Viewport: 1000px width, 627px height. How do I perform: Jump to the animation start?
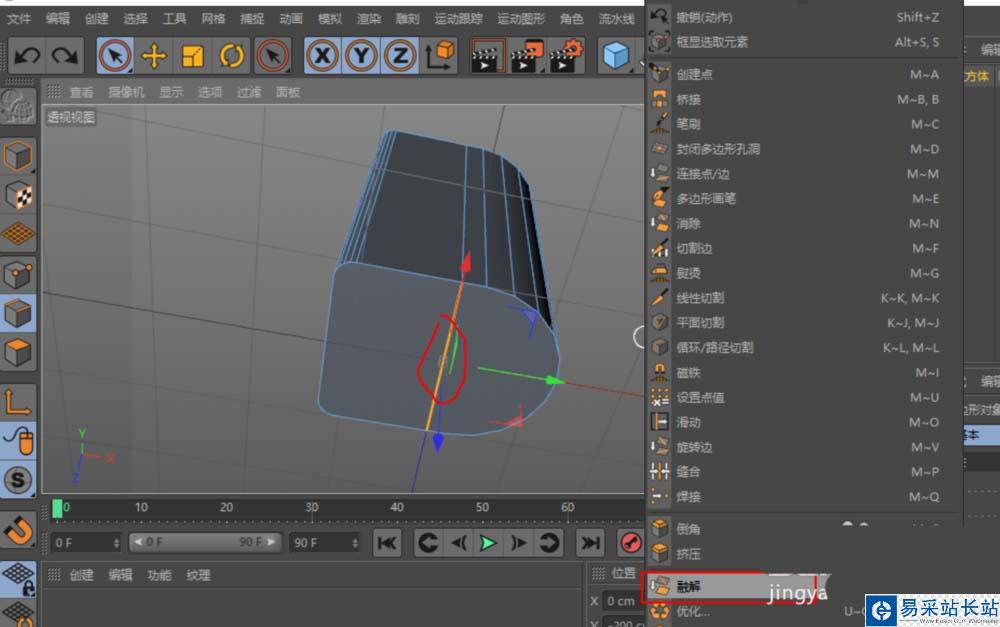387,543
